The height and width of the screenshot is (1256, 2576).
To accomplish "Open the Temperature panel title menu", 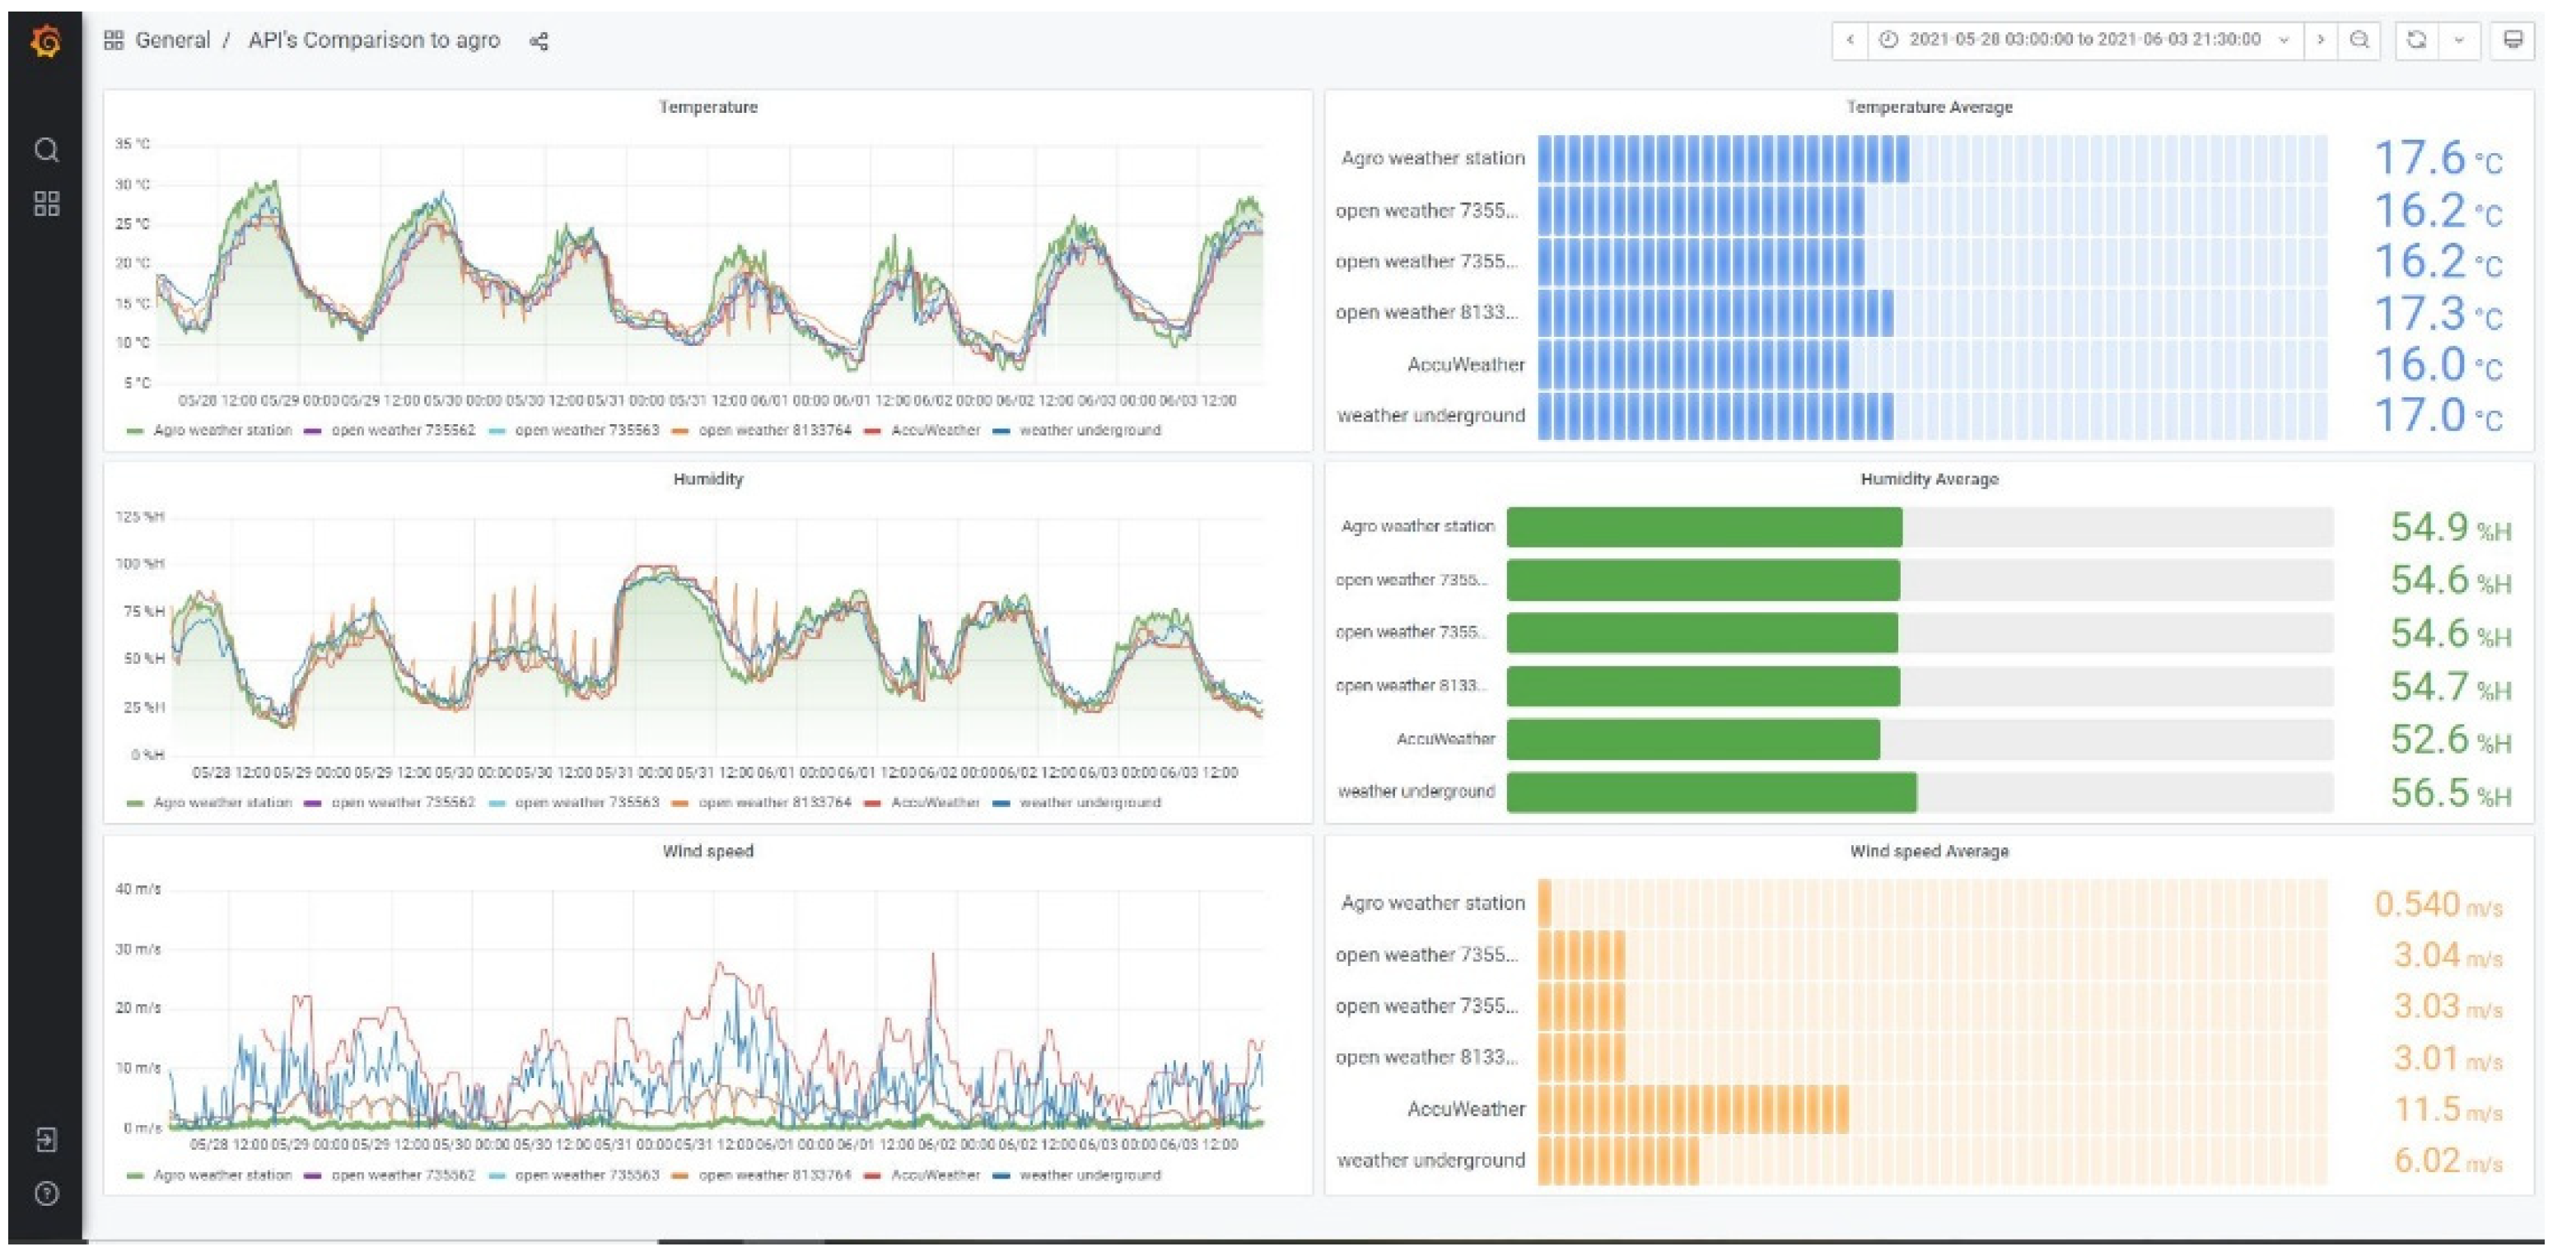I will click(708, 107).
